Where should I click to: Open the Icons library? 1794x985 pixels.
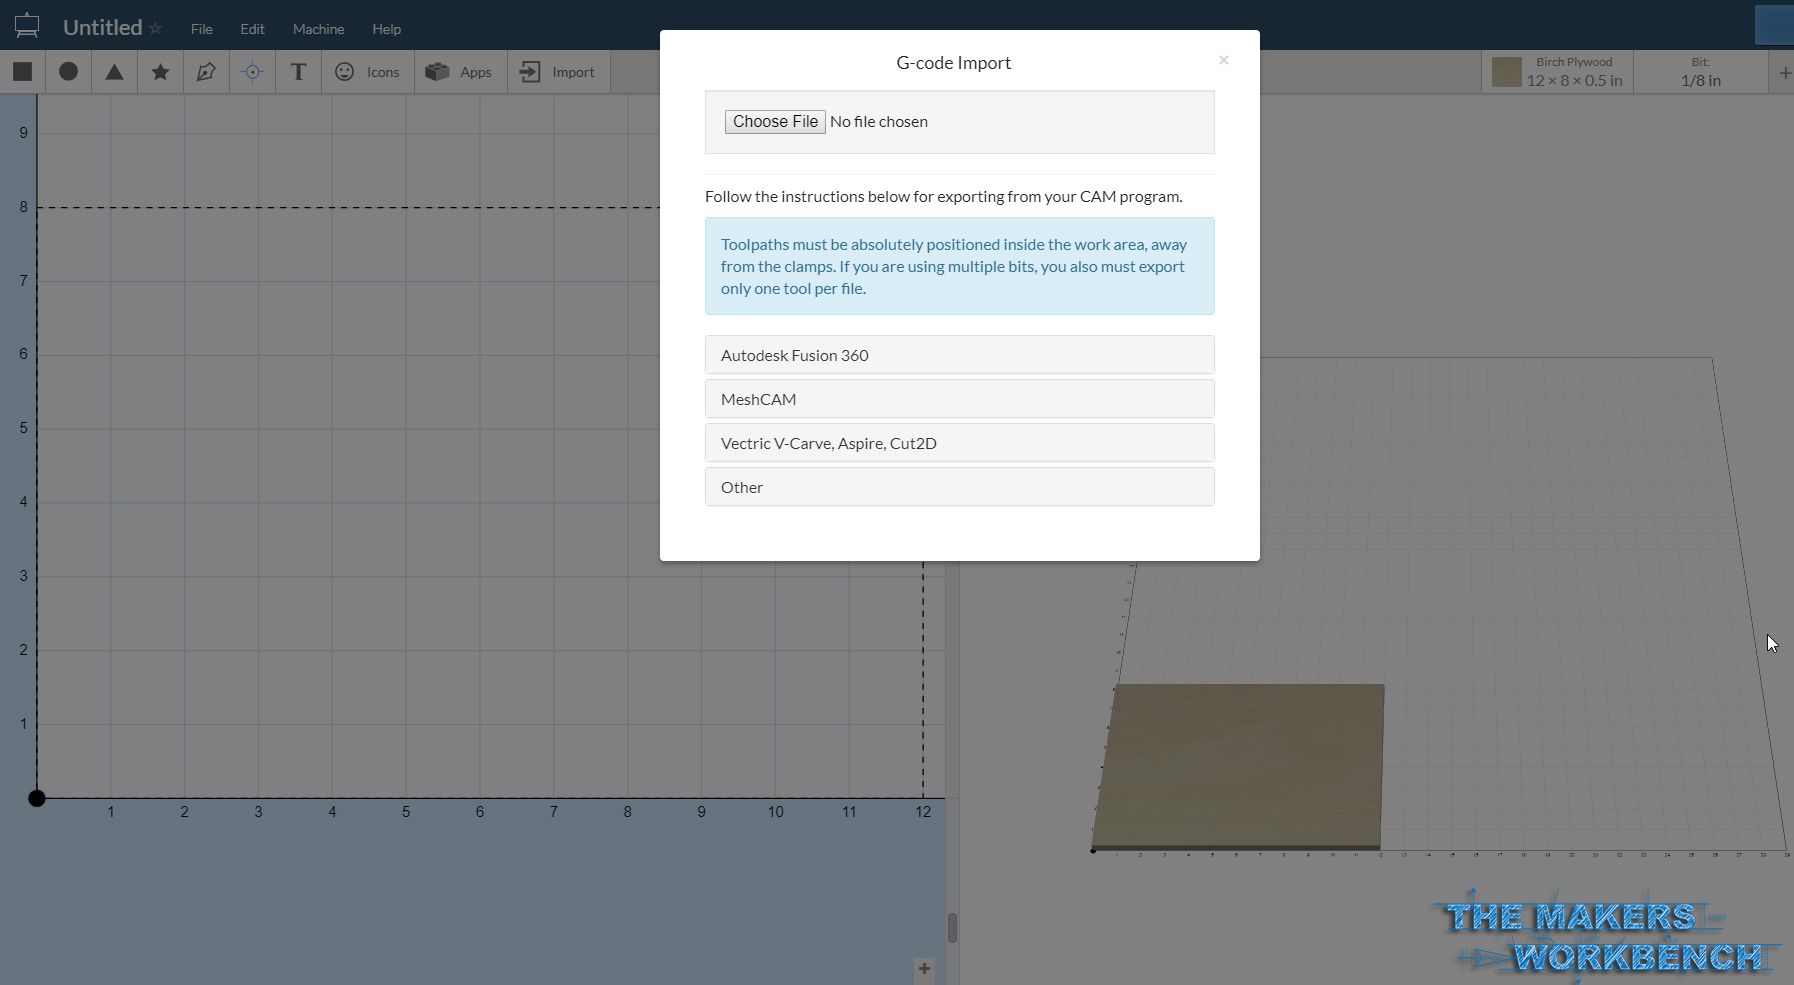pos(366,71)
